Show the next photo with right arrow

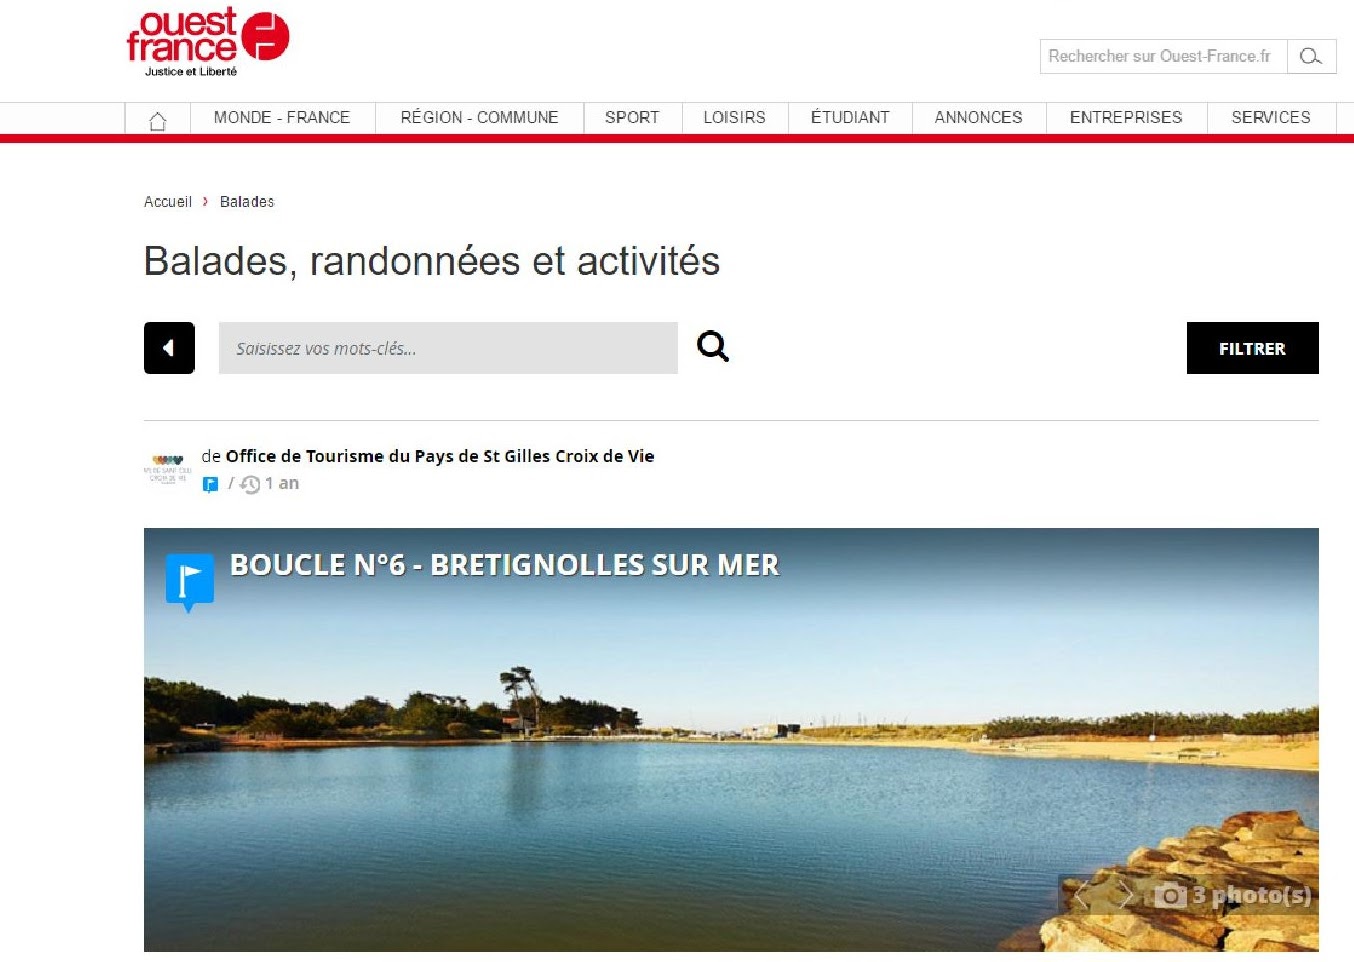click(1126, 894)
